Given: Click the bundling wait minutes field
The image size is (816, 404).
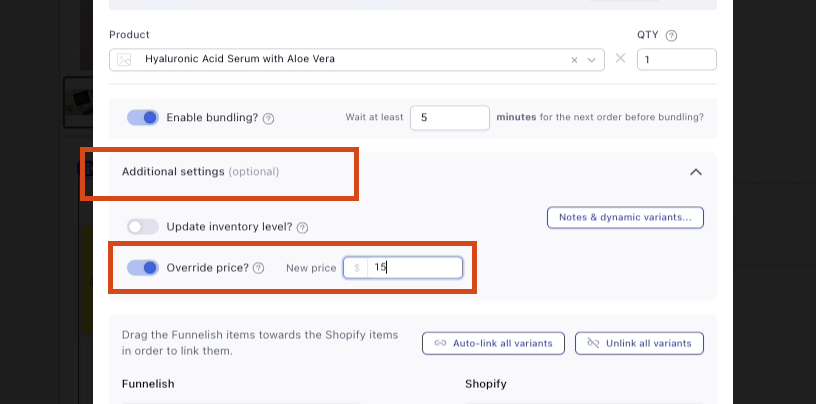Looking at the screenshot, I should [449, 118].
